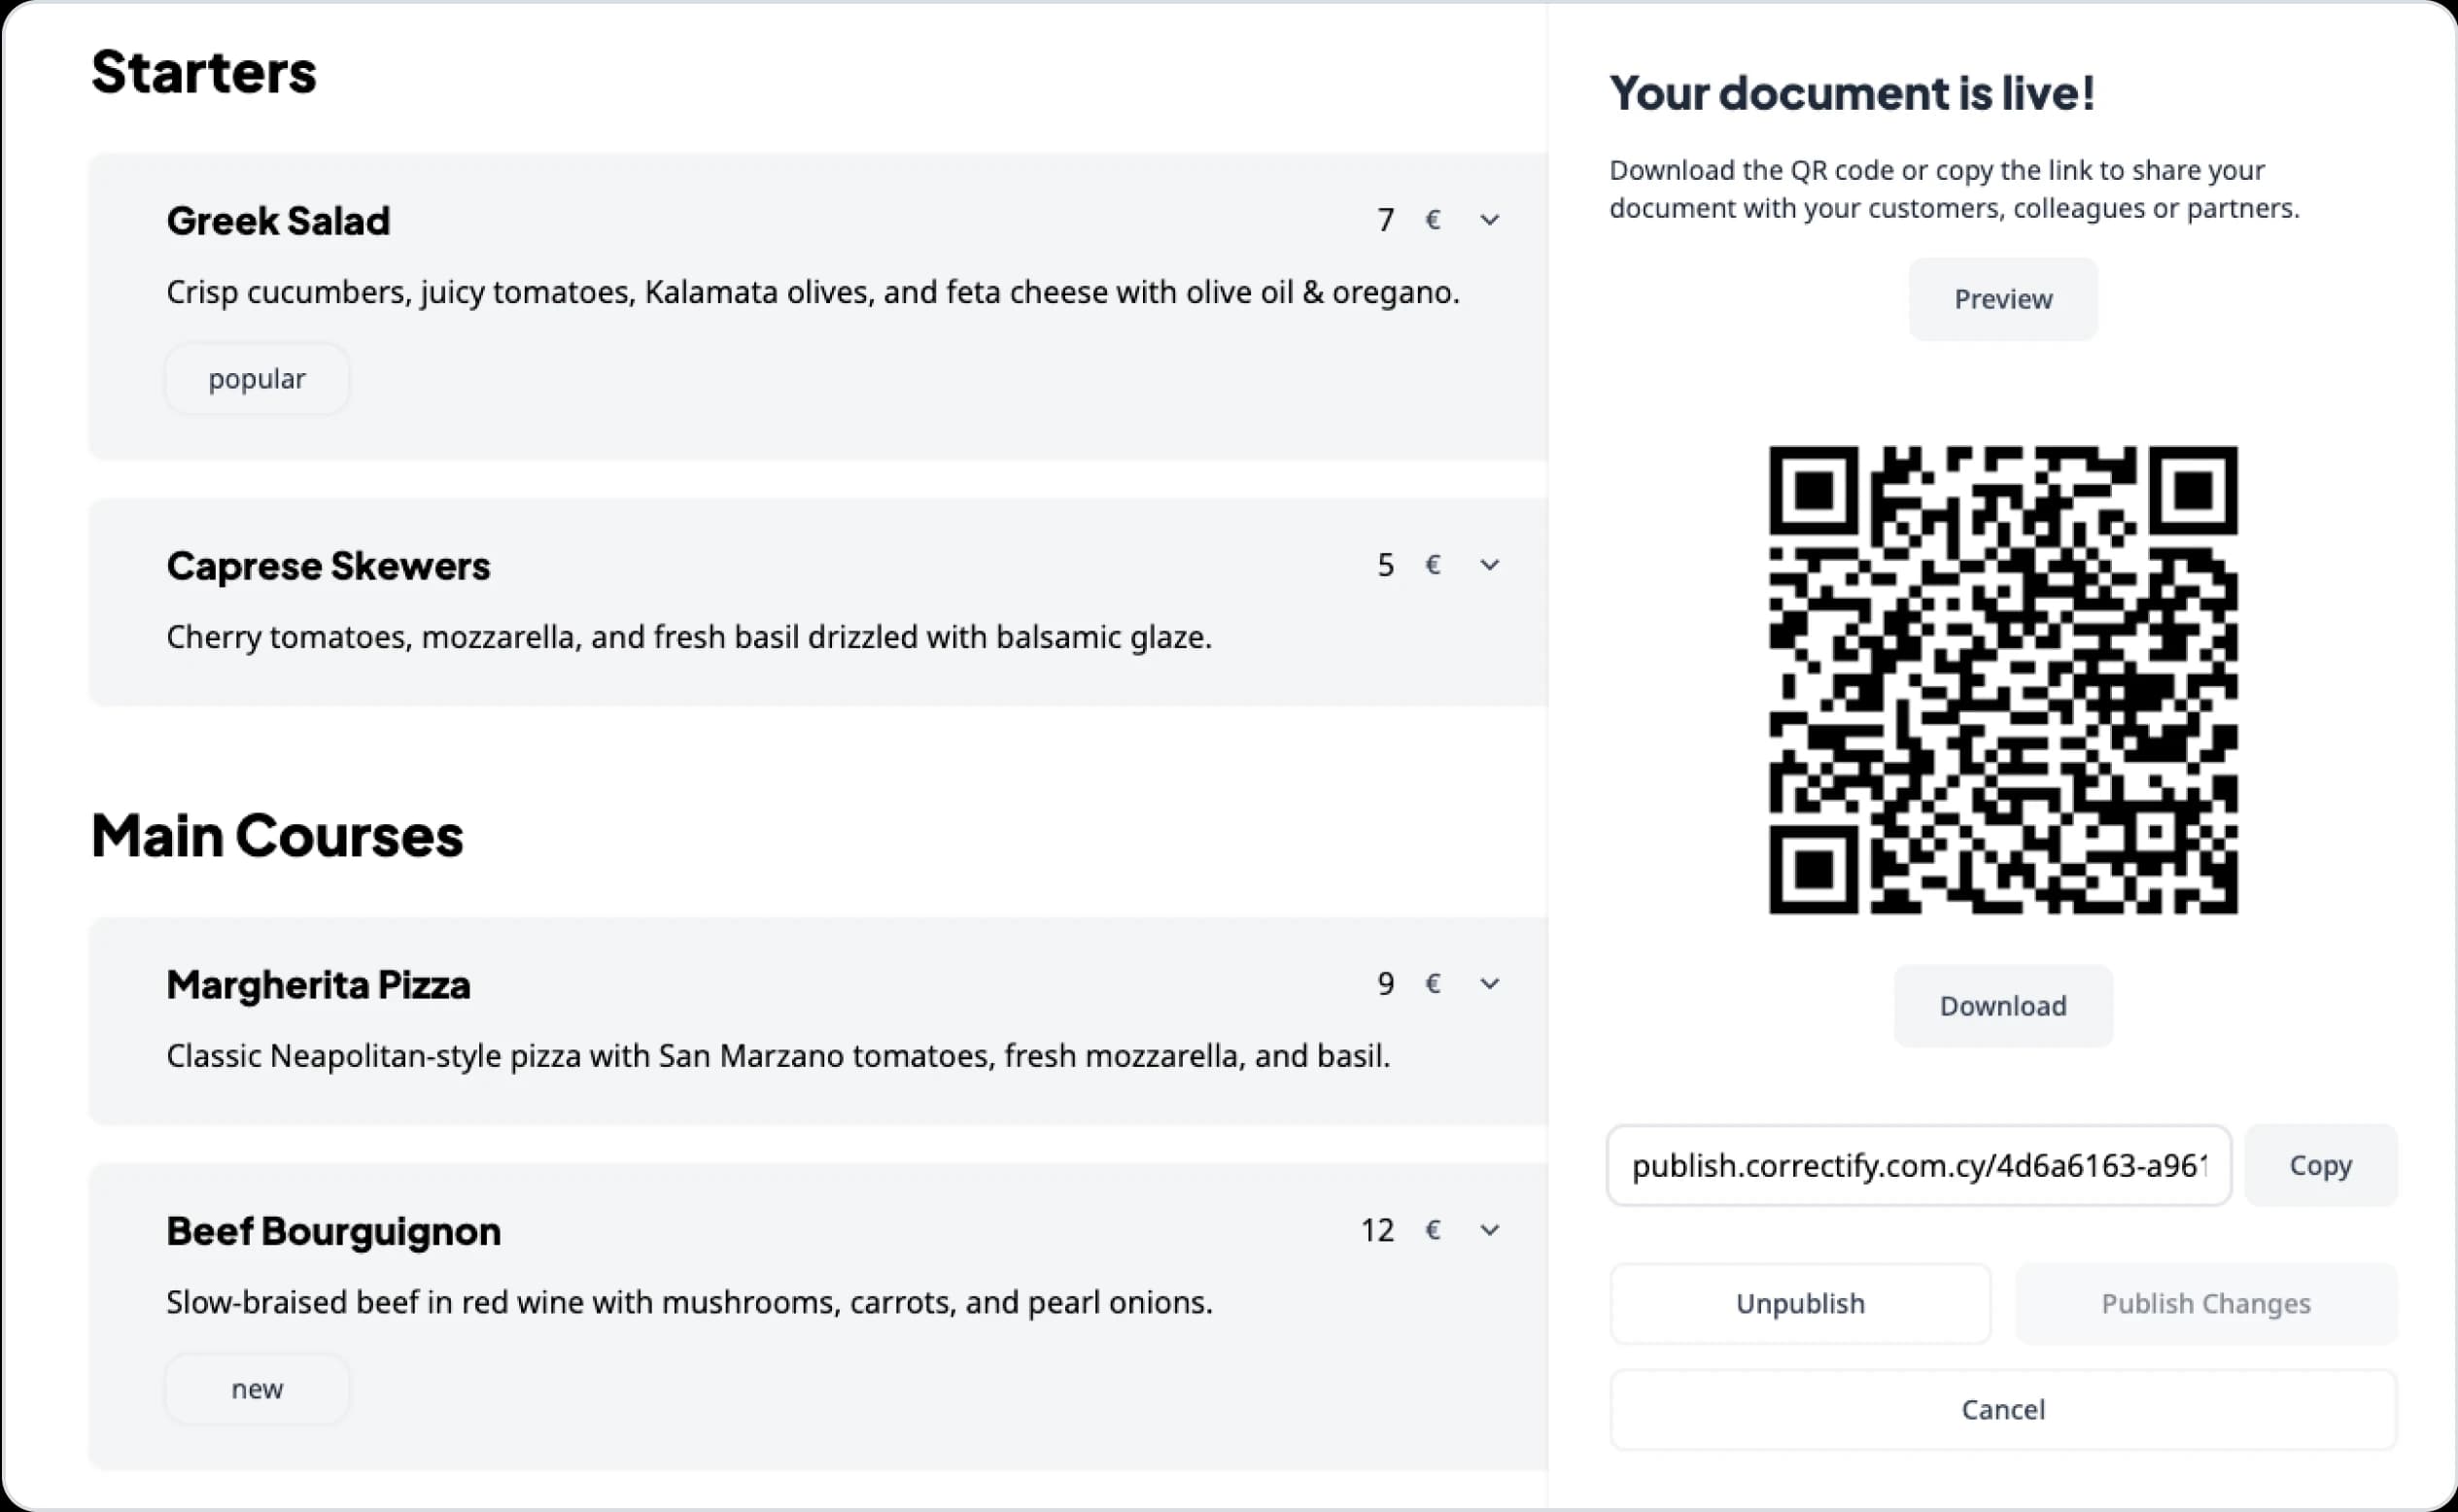Screen dimensions: 2458x1512
Task: Expand the Beef Bourguignon item chevron
Action: pos(1489,1230)
